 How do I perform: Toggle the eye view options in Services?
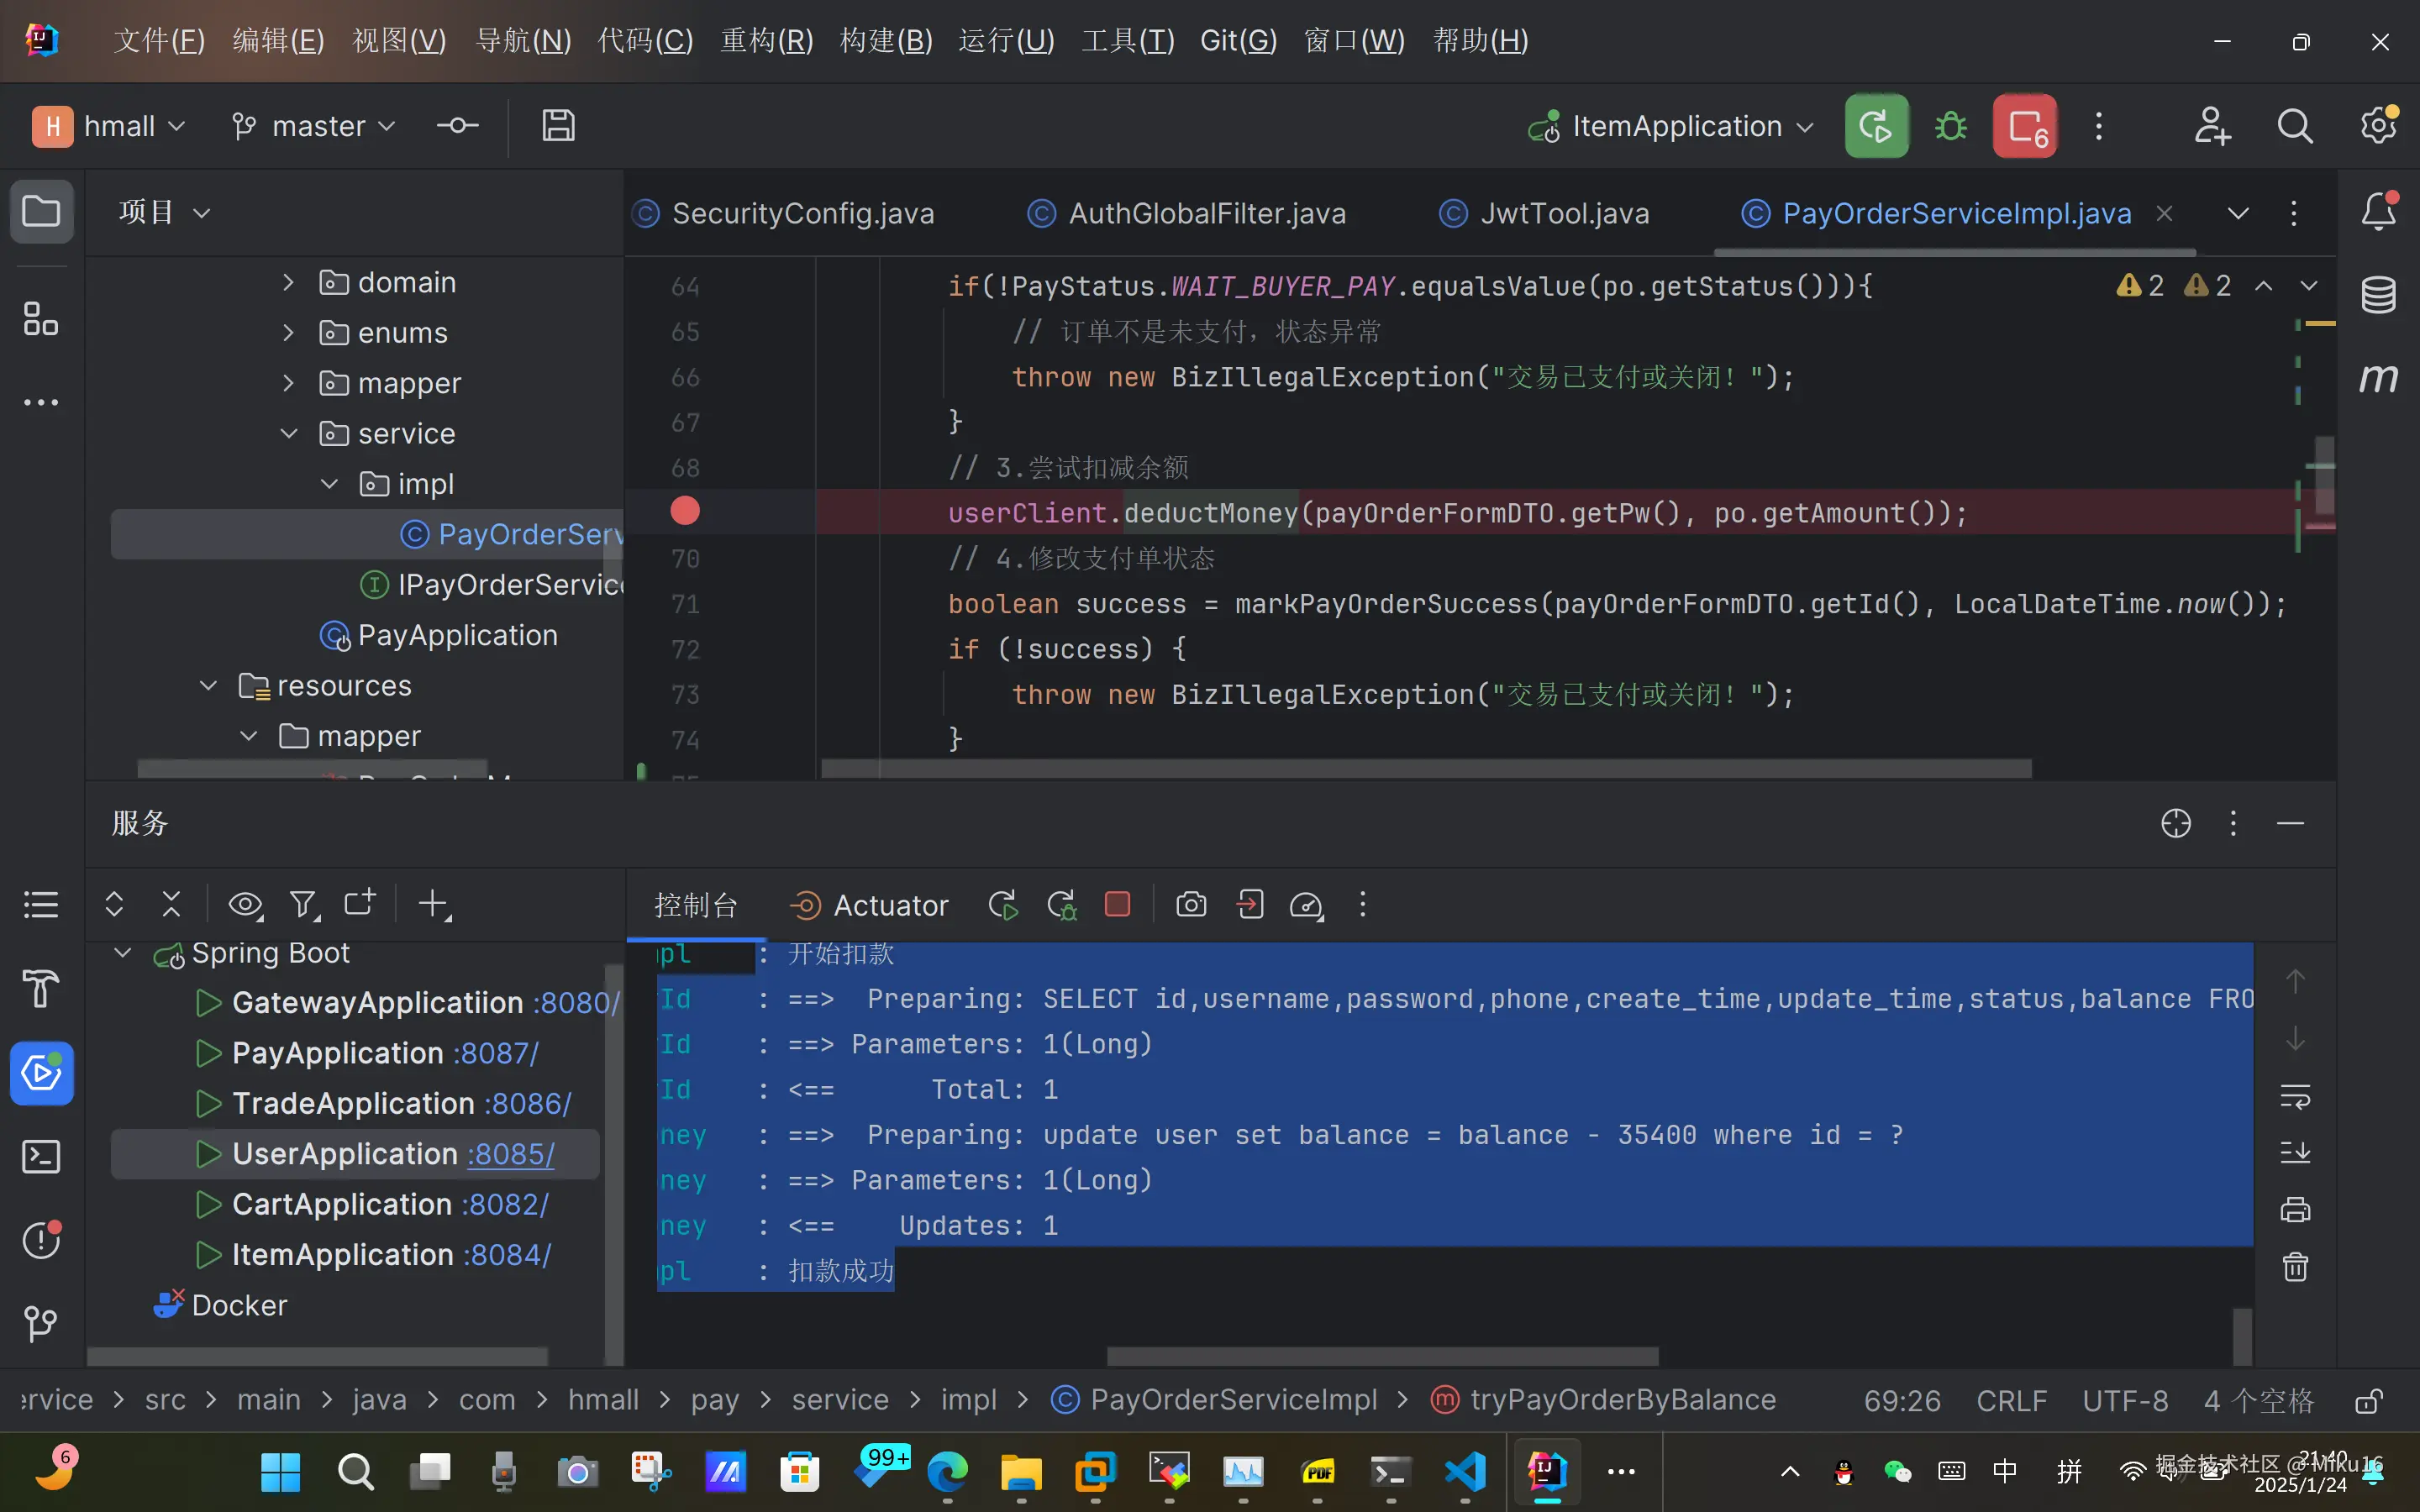(245, 905)
